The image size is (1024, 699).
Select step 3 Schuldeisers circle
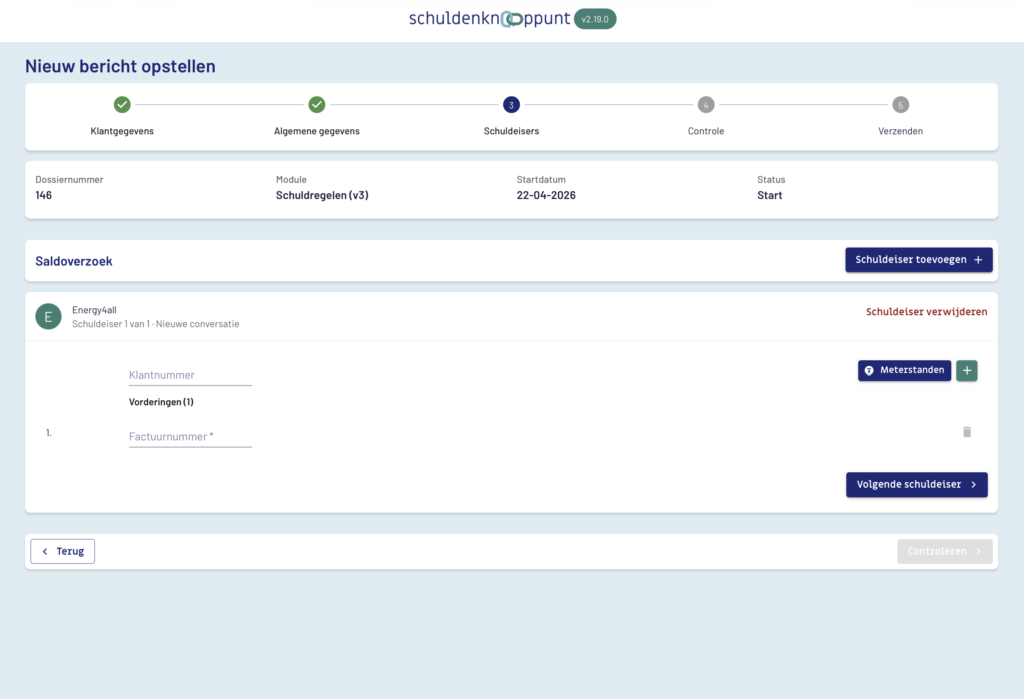pyautogui.click(x=511, y=104)
